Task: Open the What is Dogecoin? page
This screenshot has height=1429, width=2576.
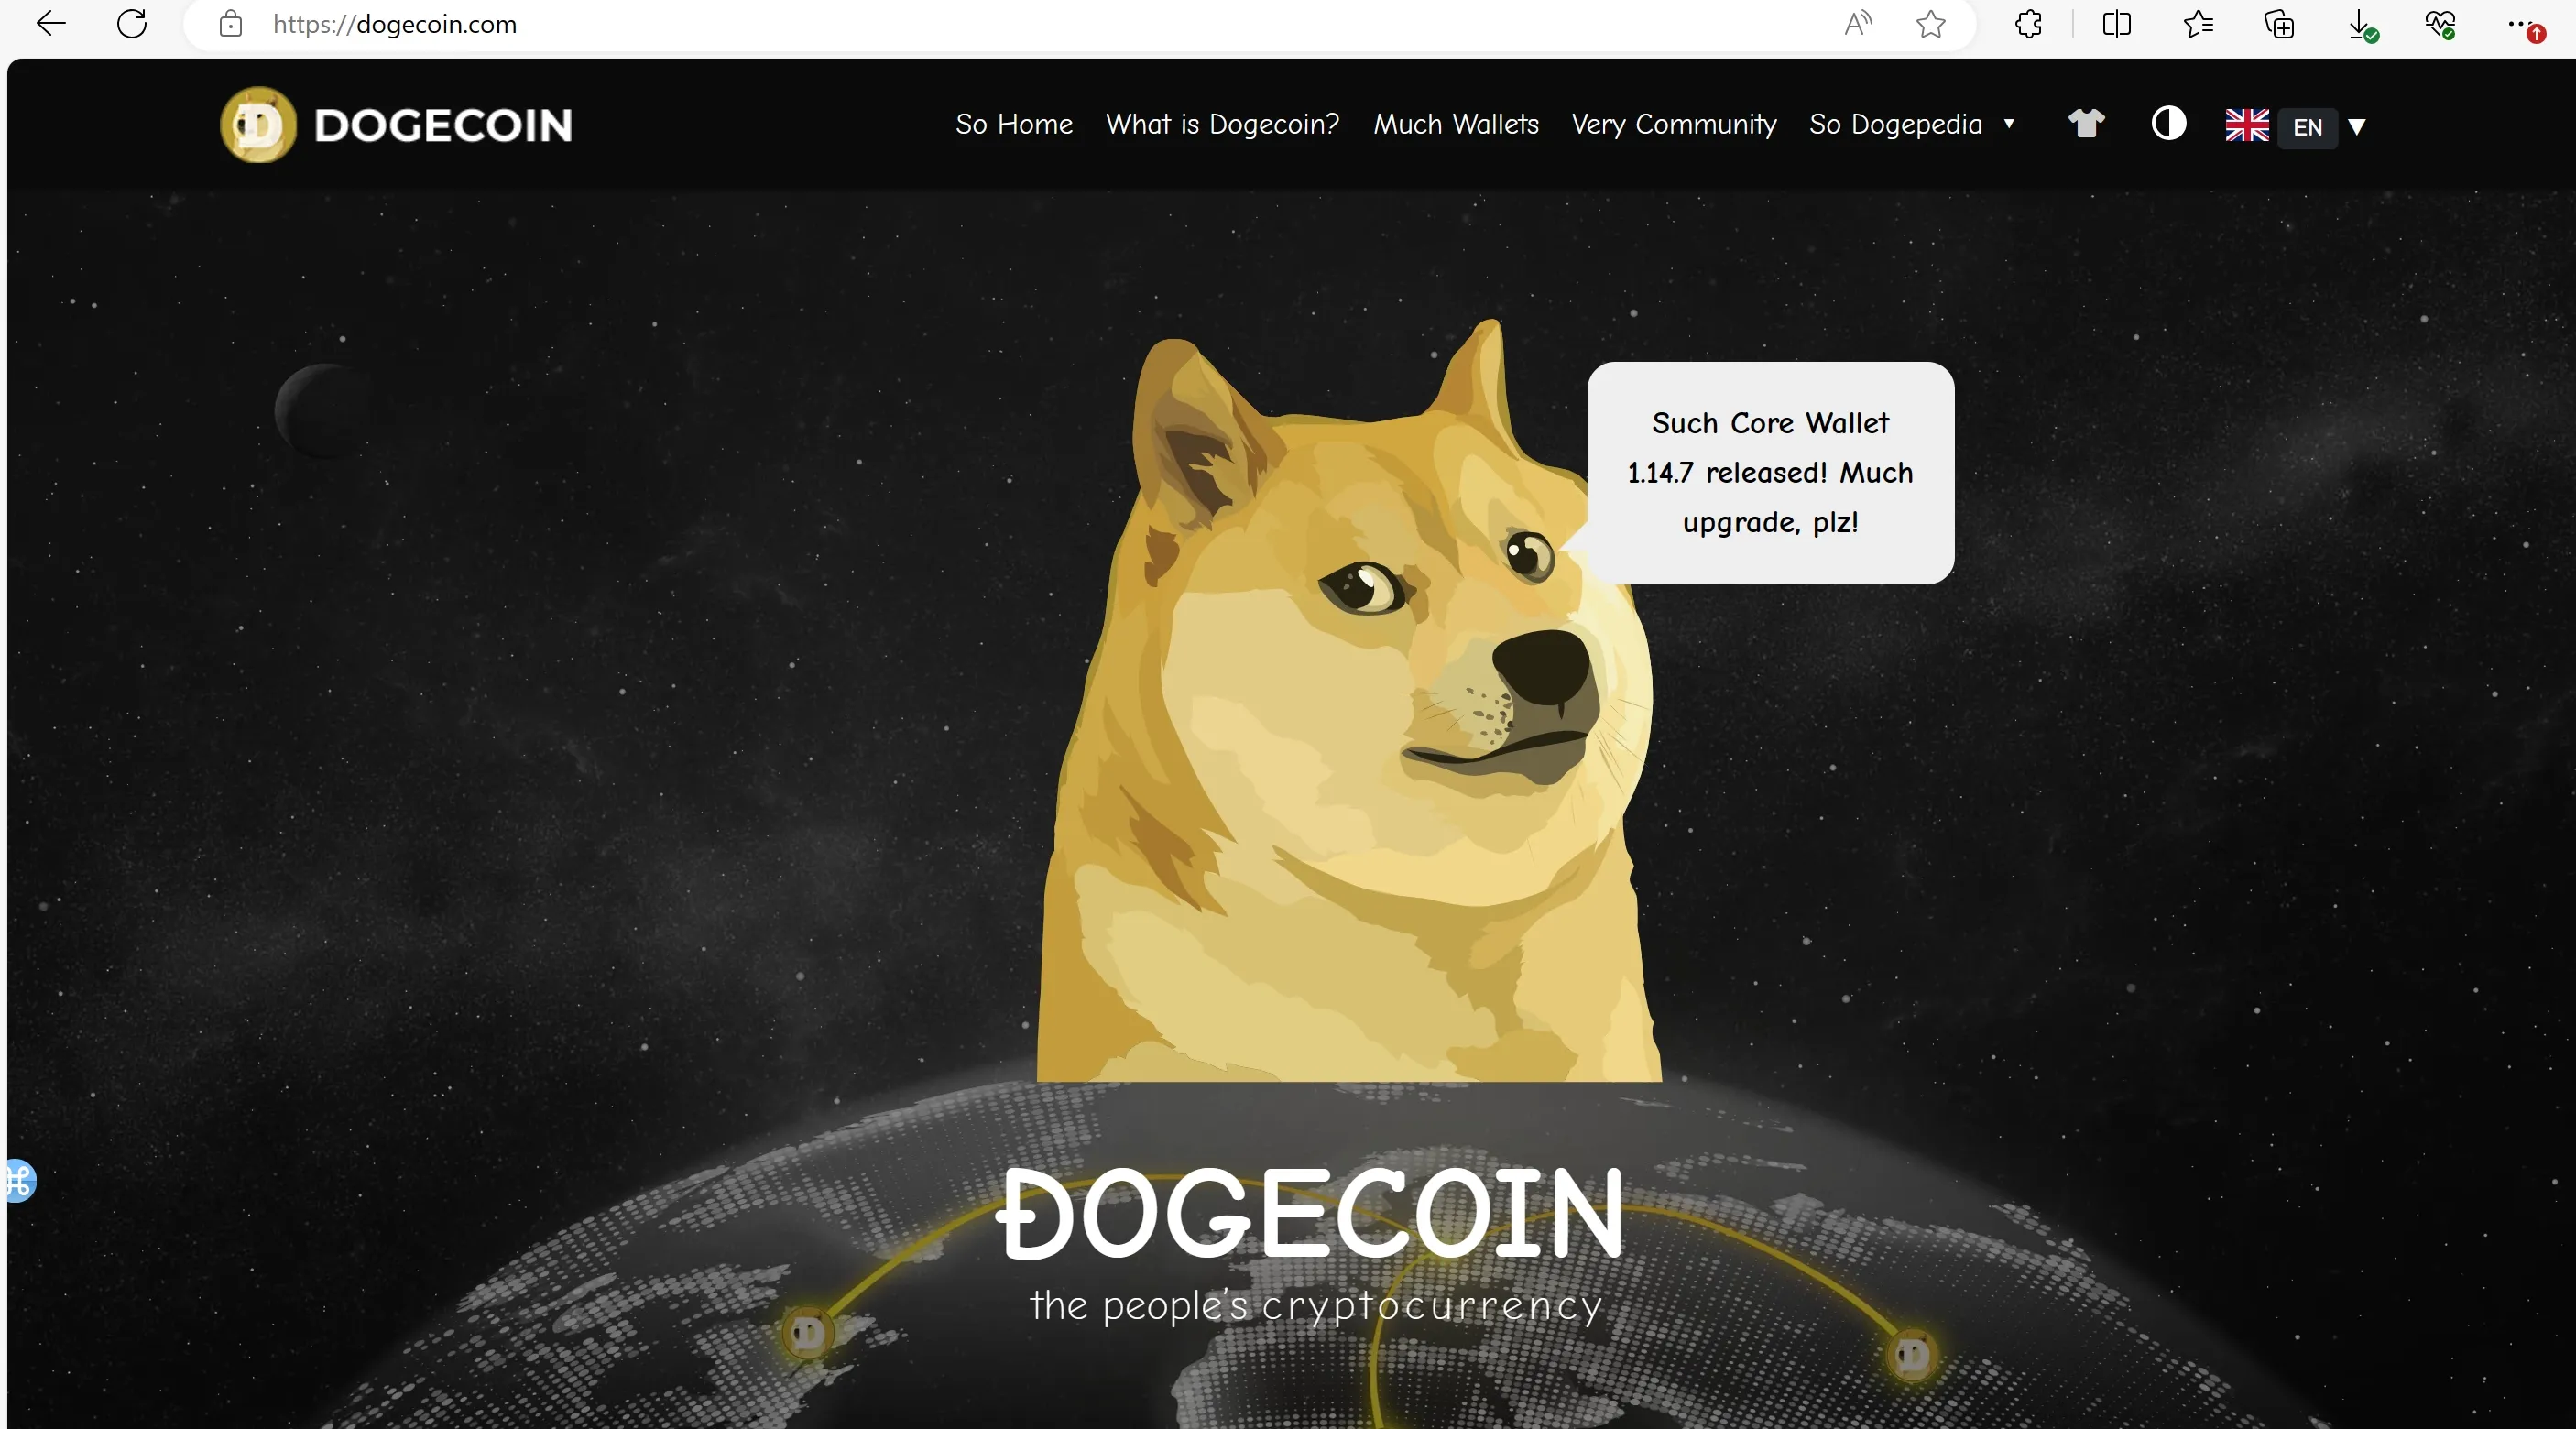Action: click(1222, 124)
